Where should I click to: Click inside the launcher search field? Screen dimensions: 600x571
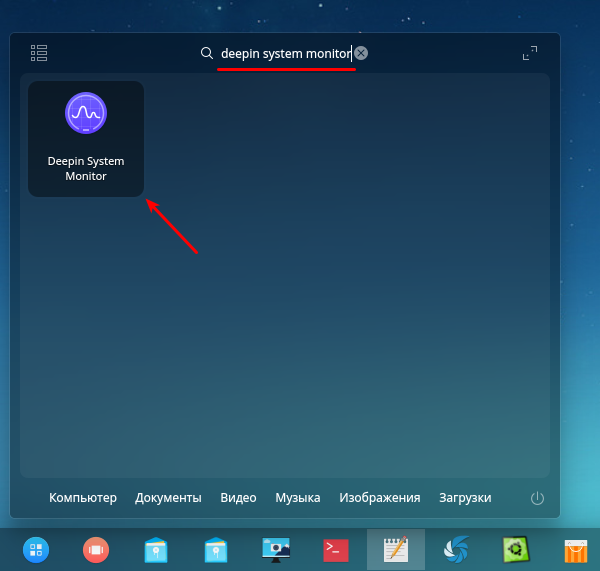(286, 53)
